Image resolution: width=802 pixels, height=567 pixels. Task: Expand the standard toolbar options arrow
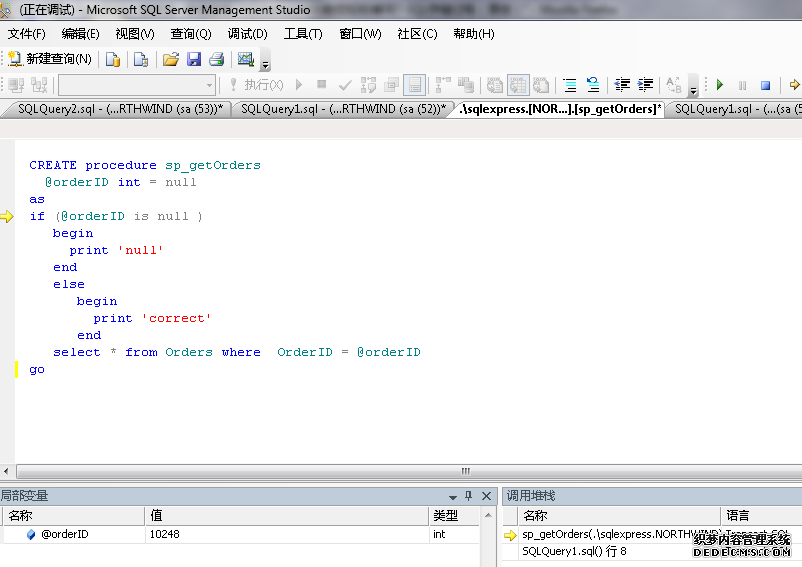click(265, 63)
